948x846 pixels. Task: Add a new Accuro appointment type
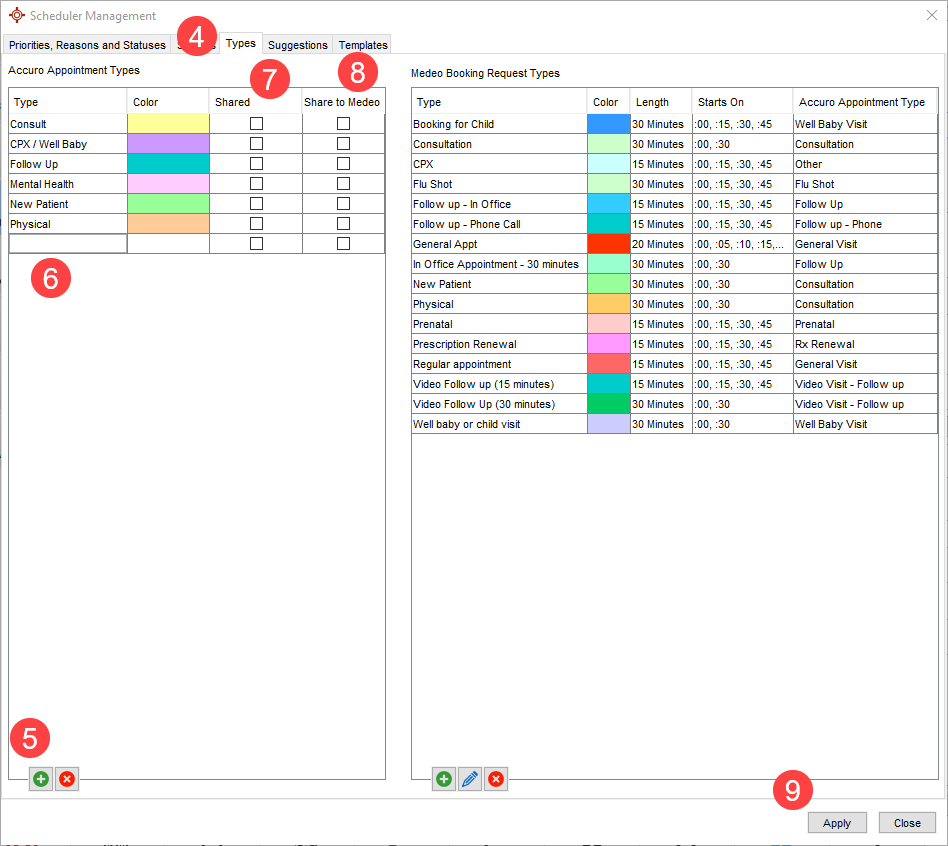40,778
